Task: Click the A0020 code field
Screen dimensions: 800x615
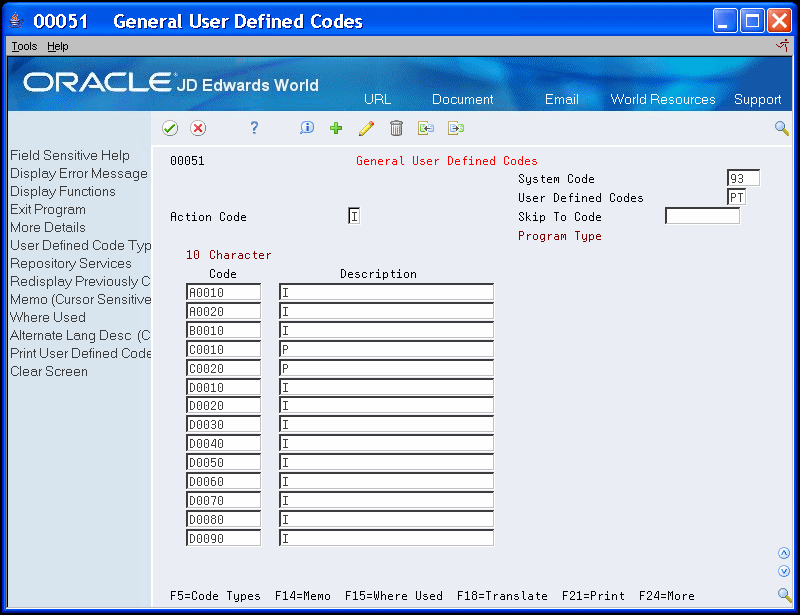Action: (x=223, y=311)
